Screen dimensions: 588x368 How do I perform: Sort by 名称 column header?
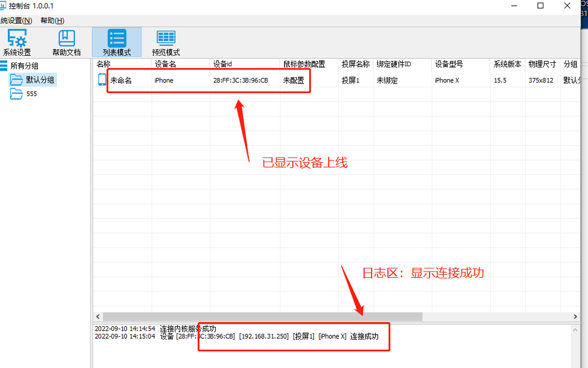click(x=104, y=64)
